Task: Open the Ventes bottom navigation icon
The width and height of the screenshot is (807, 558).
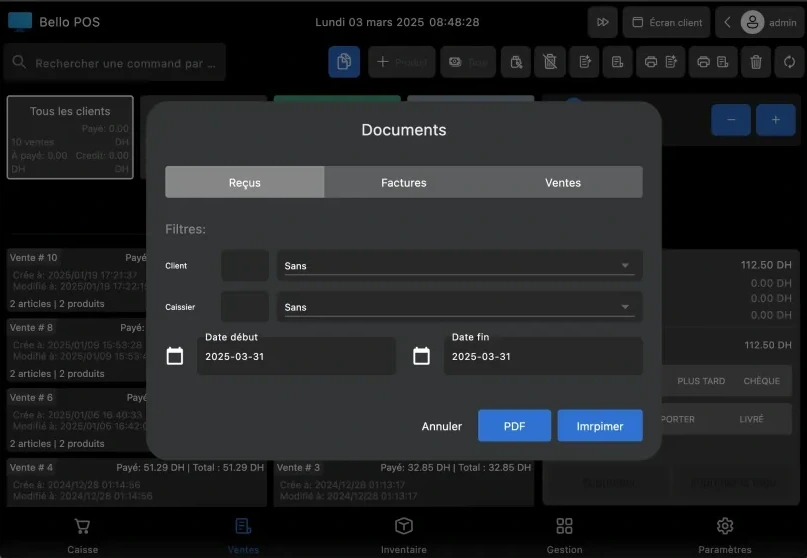Action: click(243, 527)
